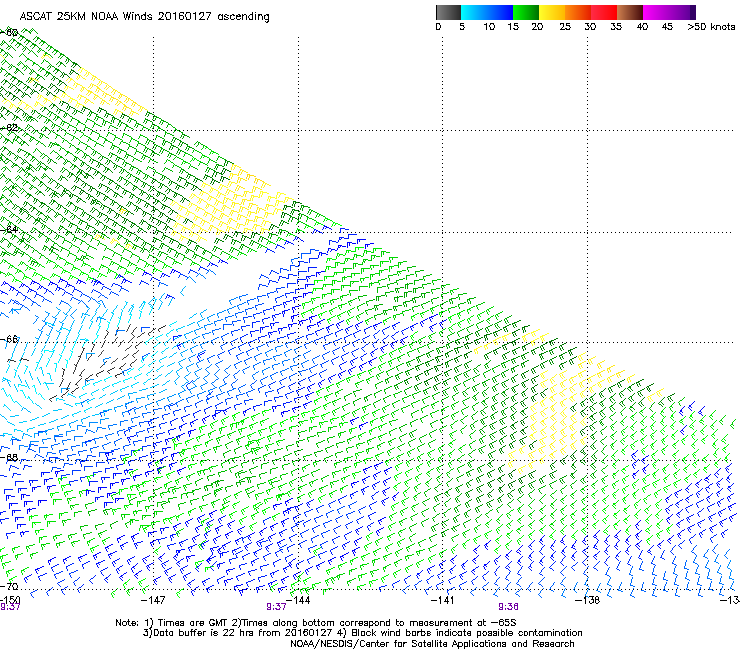Click the NOAA/NESDIS credit line

(432, 644)
